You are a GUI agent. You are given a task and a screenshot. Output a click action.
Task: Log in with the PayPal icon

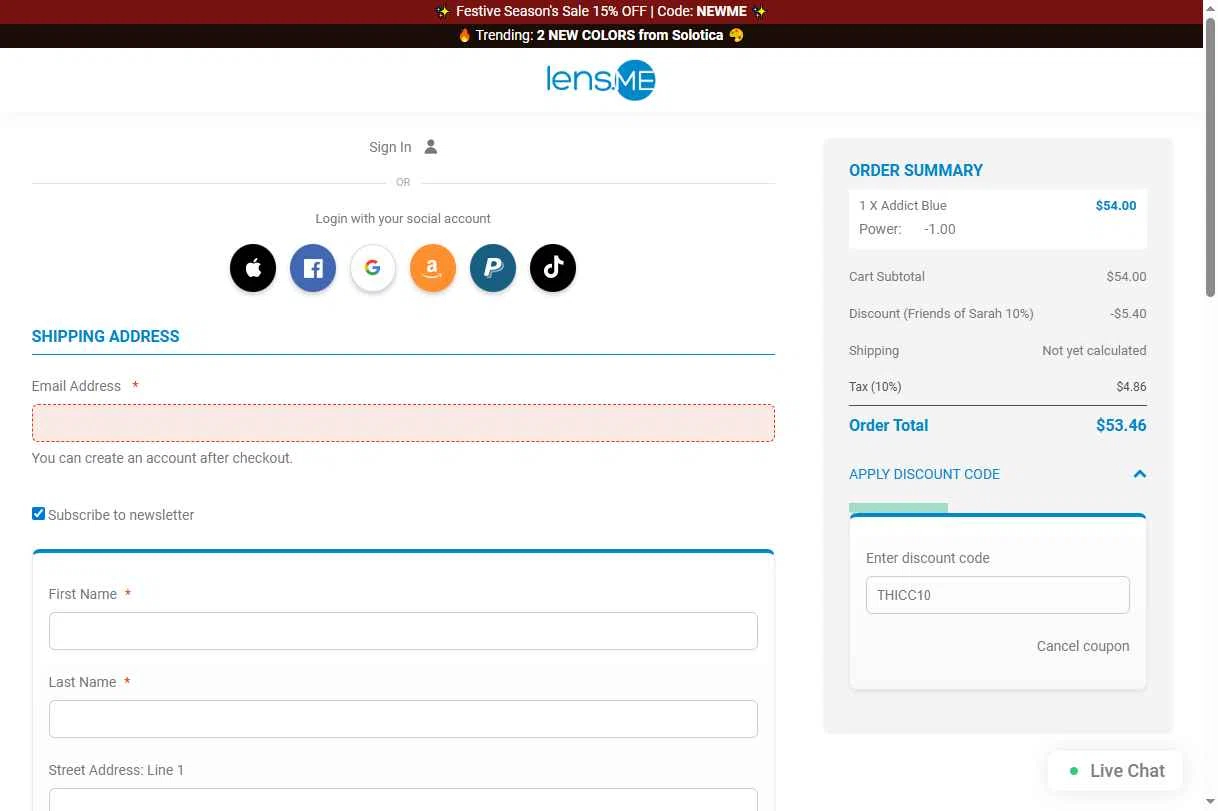click(x=493, y=268)
